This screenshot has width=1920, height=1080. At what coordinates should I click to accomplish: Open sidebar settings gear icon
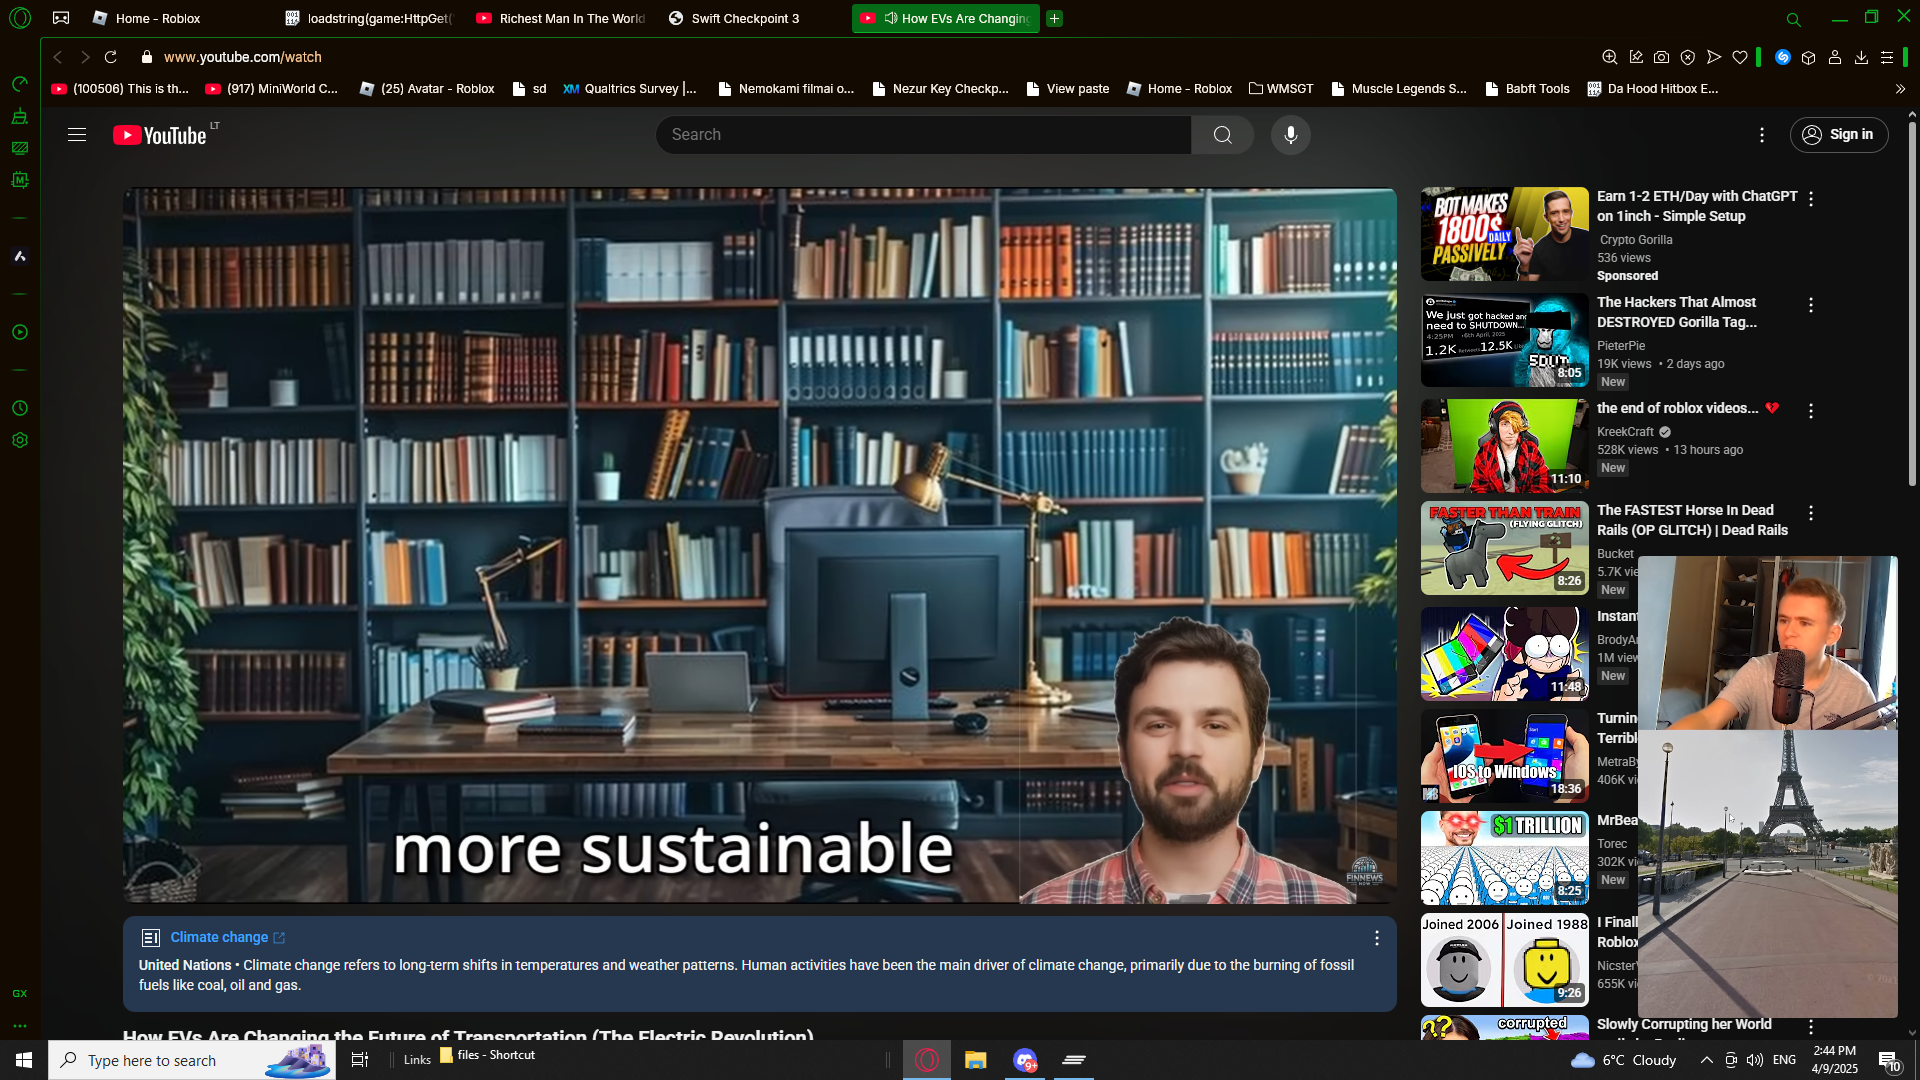19,440
